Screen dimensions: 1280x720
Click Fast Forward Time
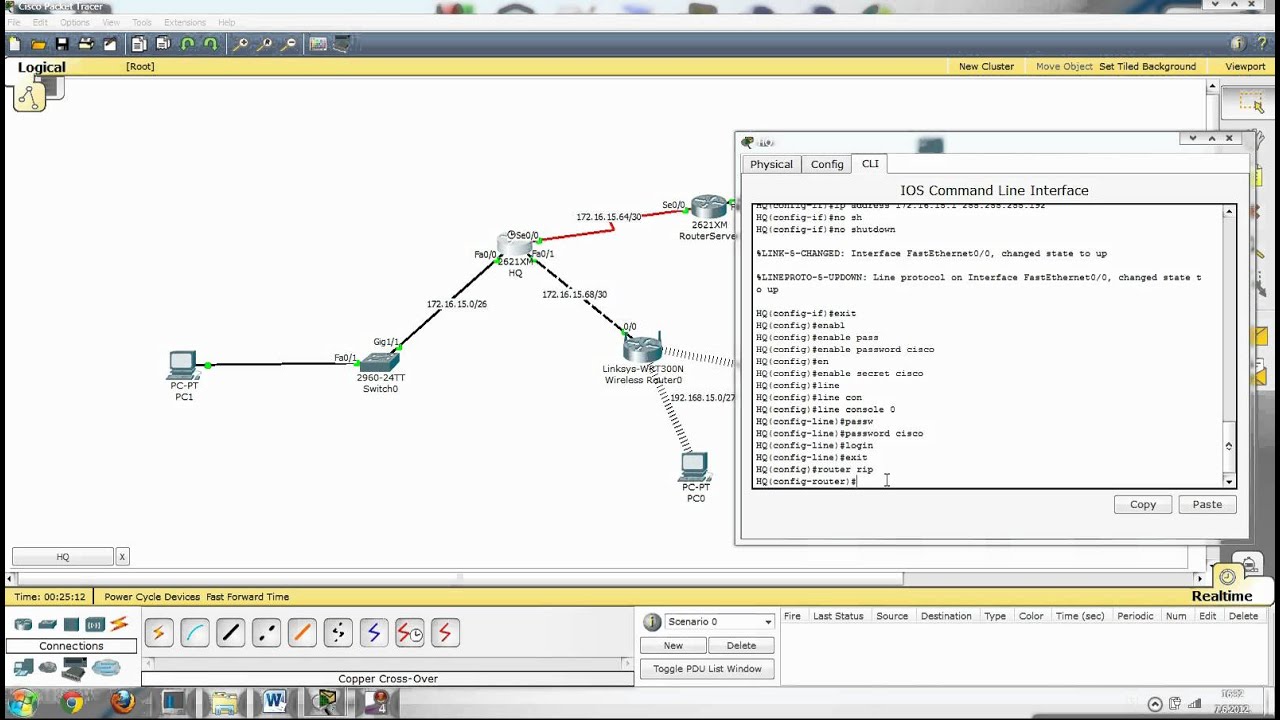(x=247, y=597)
